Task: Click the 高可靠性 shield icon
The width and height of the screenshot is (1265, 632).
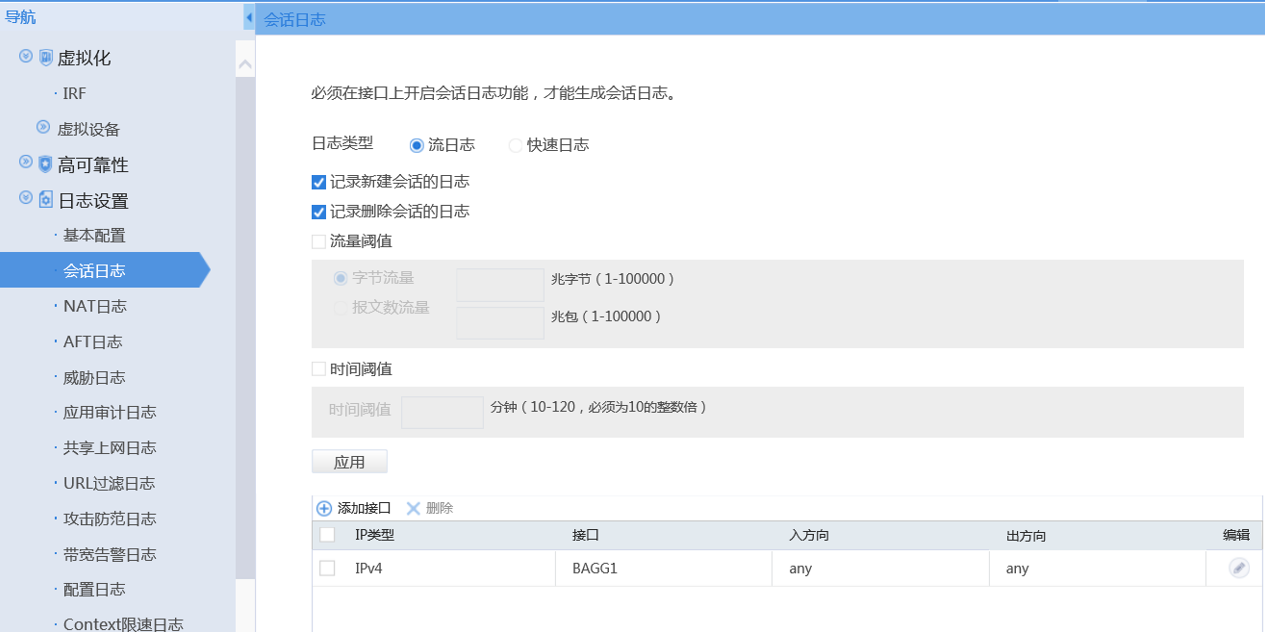Action: [46, 164]
